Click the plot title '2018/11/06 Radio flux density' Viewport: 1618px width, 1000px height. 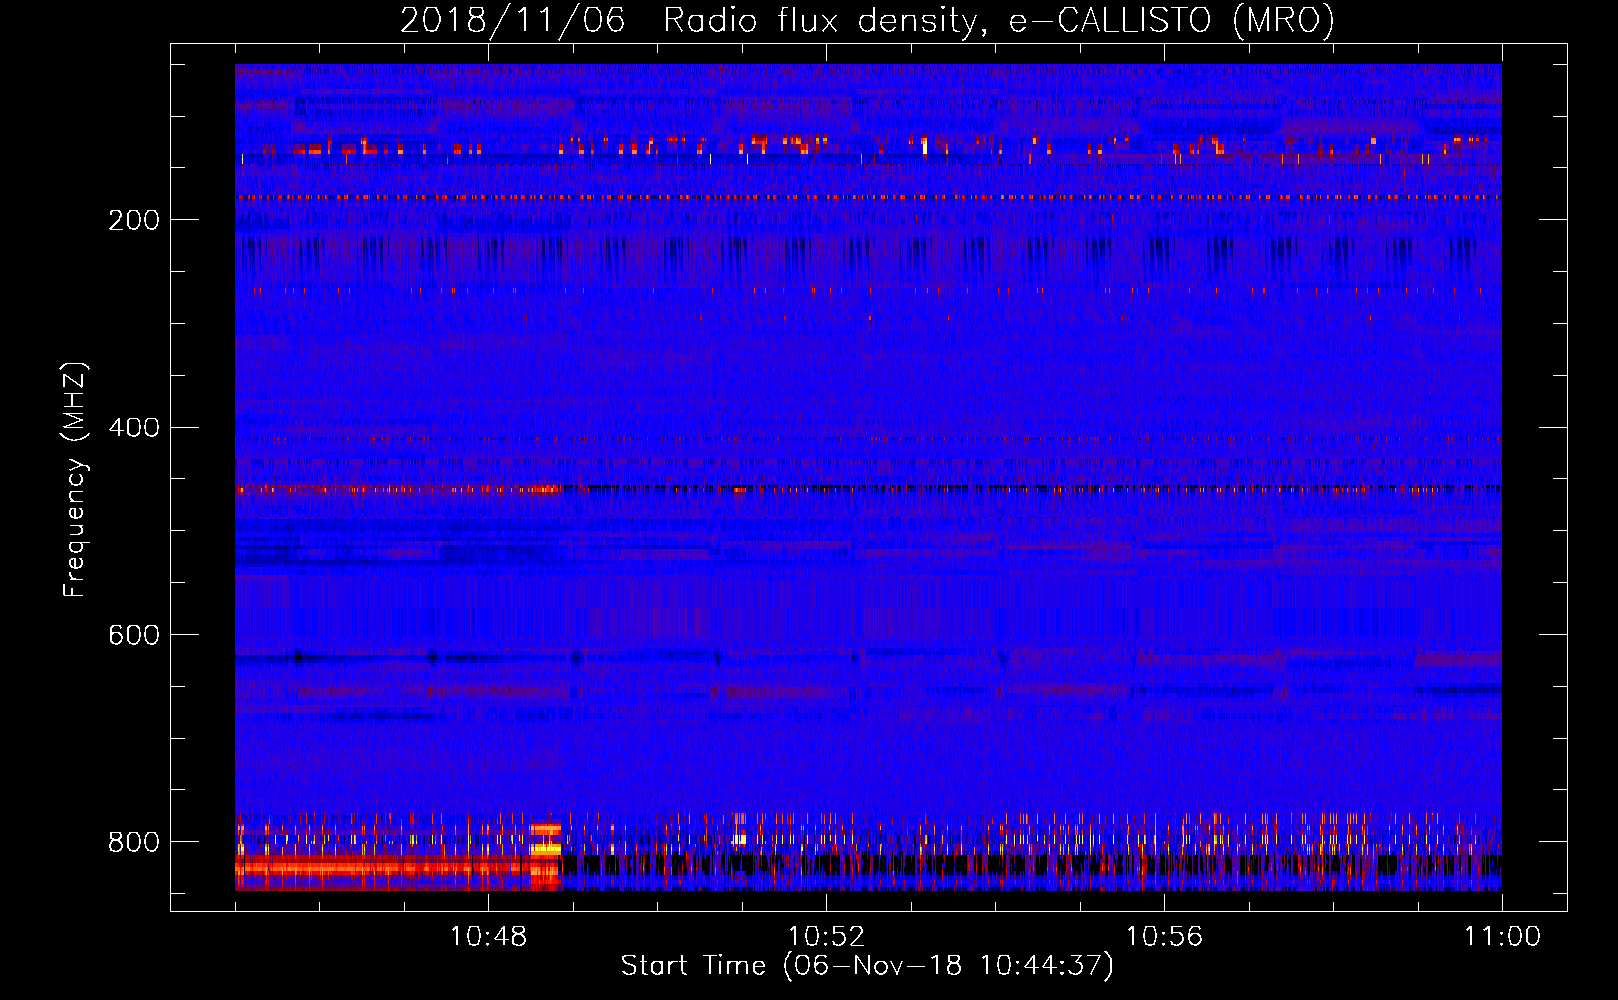868,20
